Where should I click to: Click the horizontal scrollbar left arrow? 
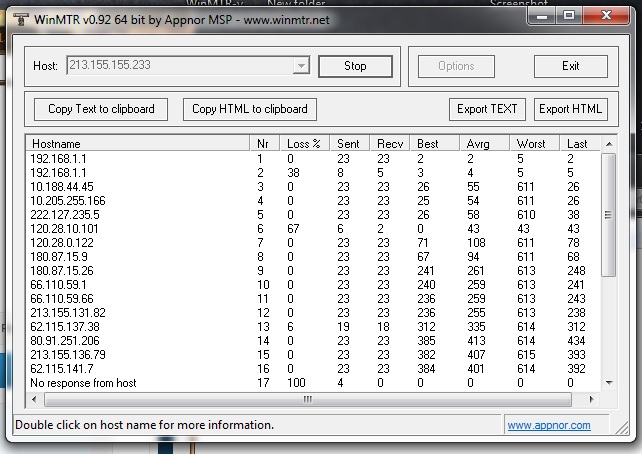point(33,399)
